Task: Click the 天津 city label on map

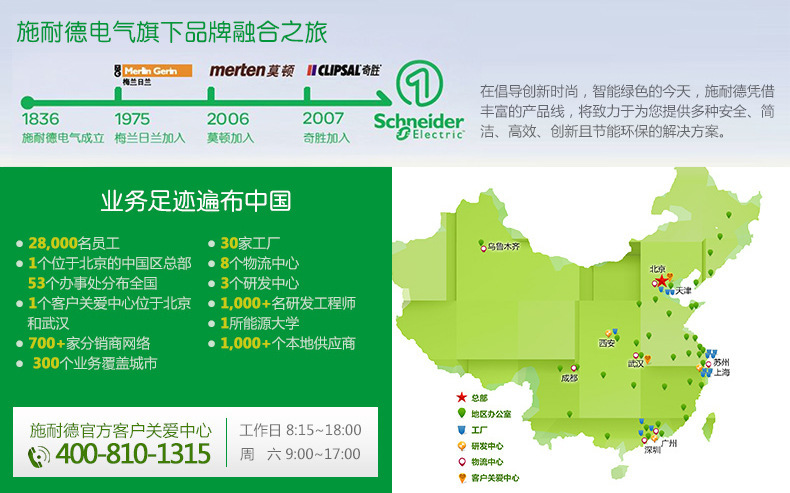Action: click(x=683, y=291)
